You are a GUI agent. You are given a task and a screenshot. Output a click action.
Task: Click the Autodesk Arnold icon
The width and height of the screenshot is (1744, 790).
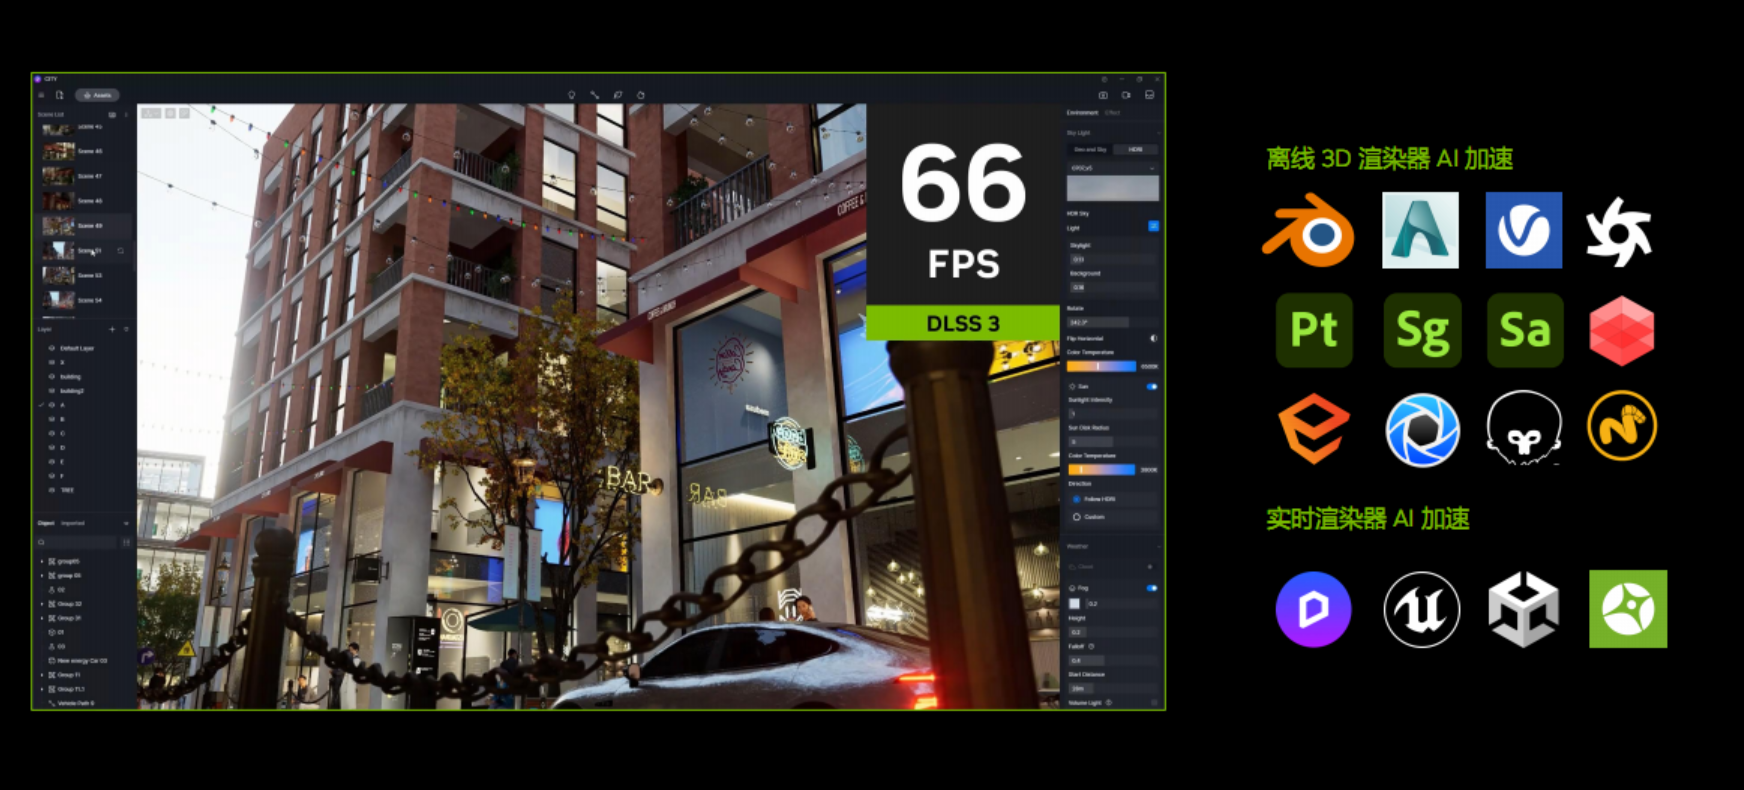[1420, 230]
